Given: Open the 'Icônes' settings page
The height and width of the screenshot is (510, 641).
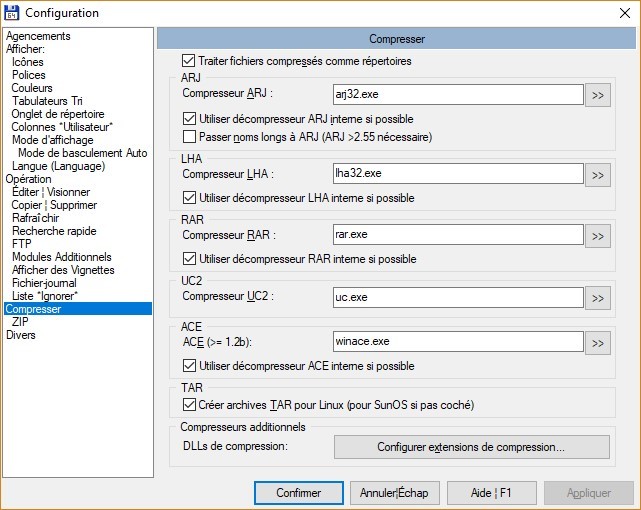Looking at the screenshot, I should (x=28, y=62).
